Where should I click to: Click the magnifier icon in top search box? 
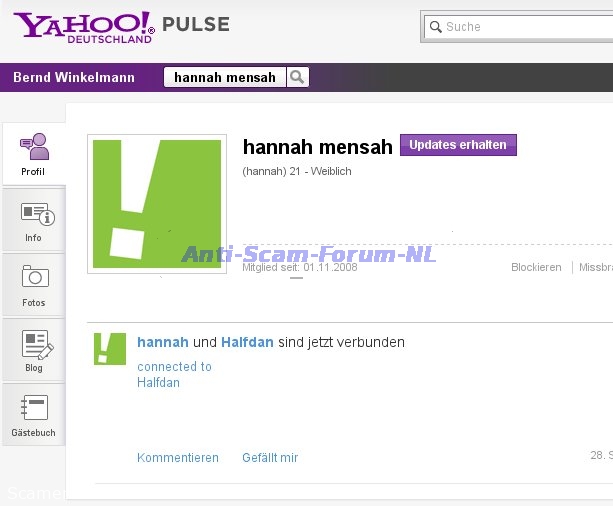[x=435, y=27]
